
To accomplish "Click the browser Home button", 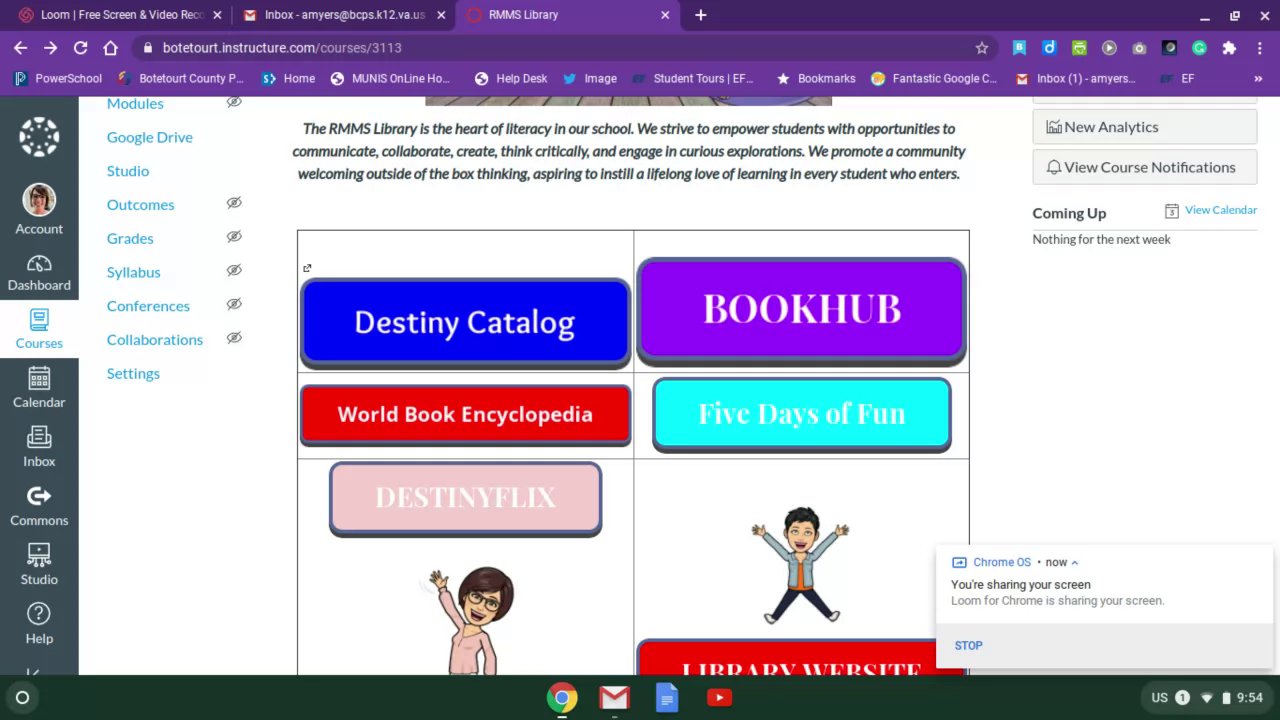I will (110, 48).
